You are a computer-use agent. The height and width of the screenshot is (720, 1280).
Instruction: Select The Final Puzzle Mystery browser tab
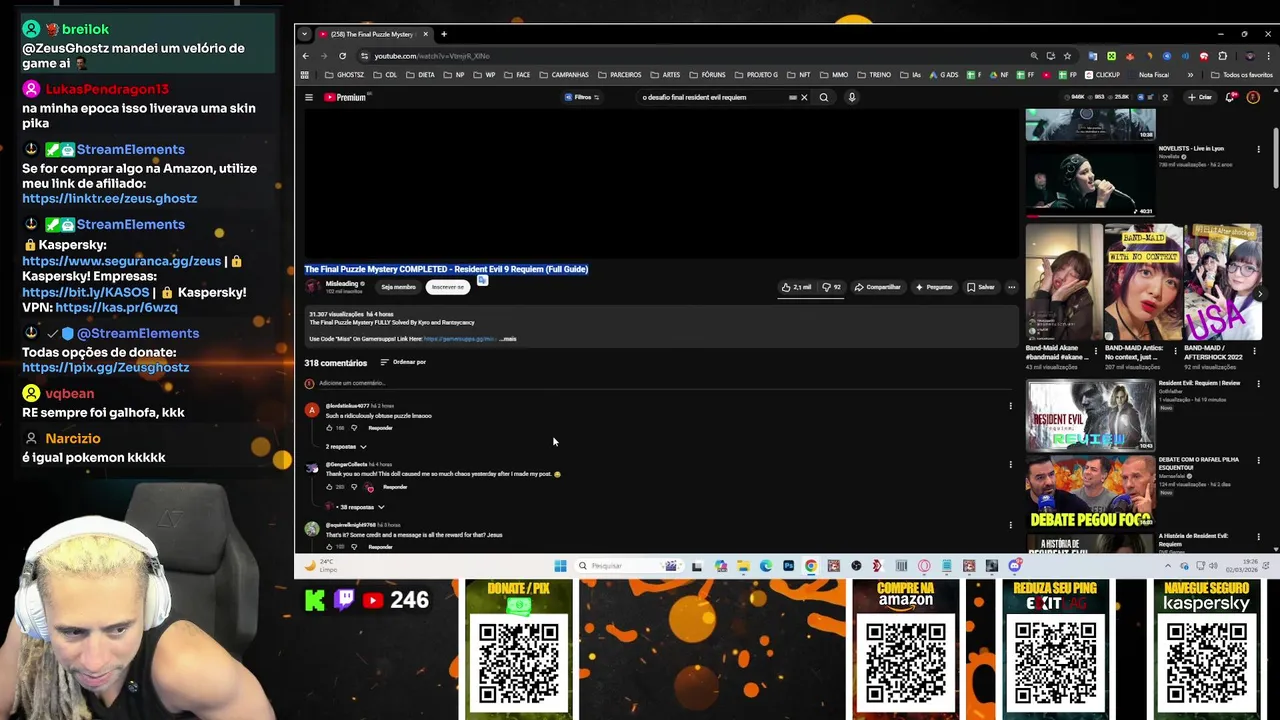pos(372,34)
